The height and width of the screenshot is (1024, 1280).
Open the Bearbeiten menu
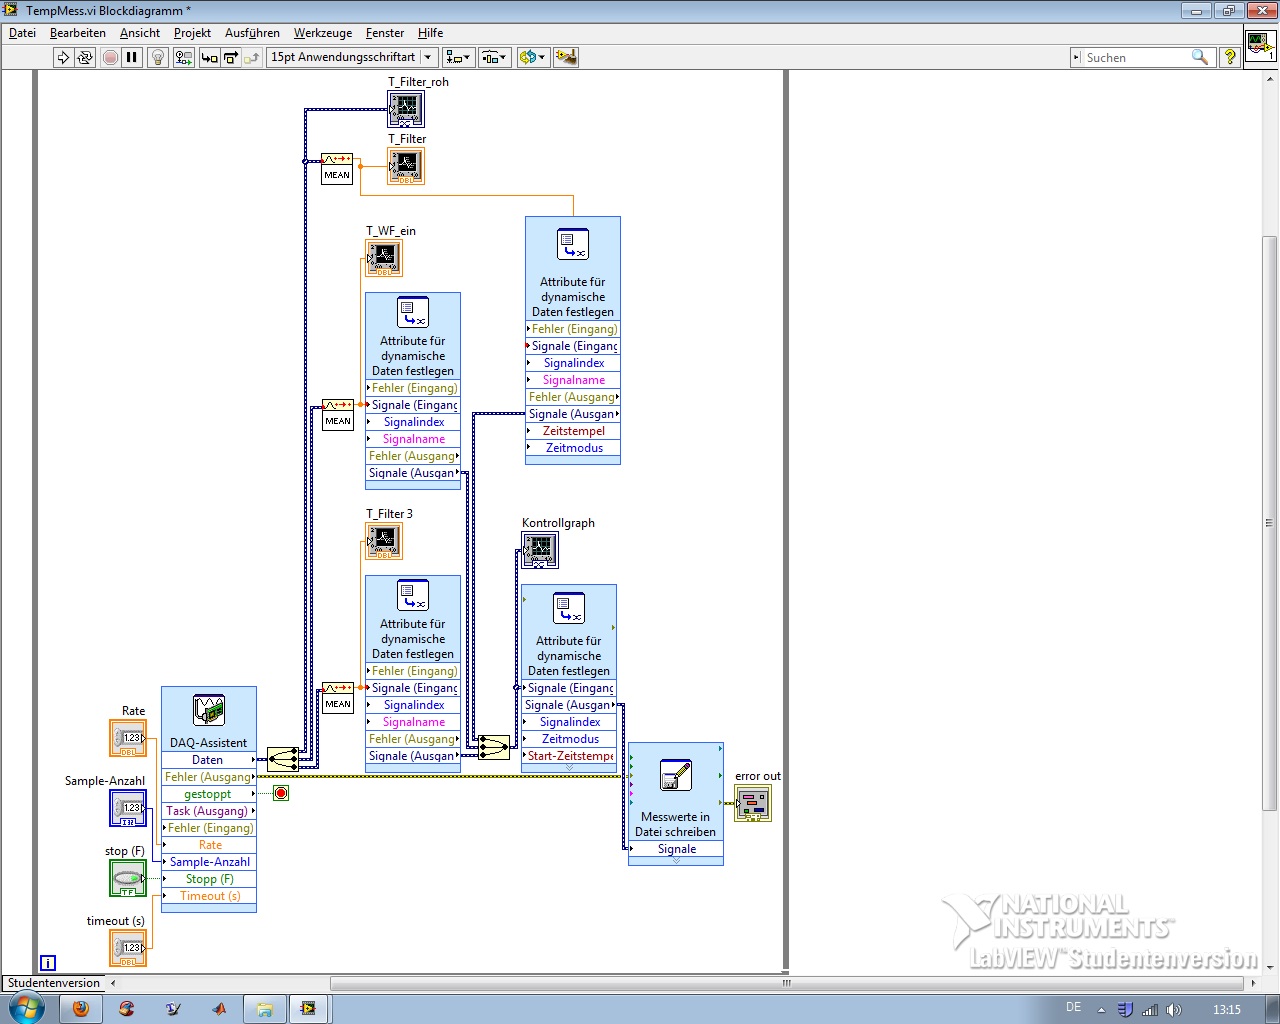tap(77, 33)
